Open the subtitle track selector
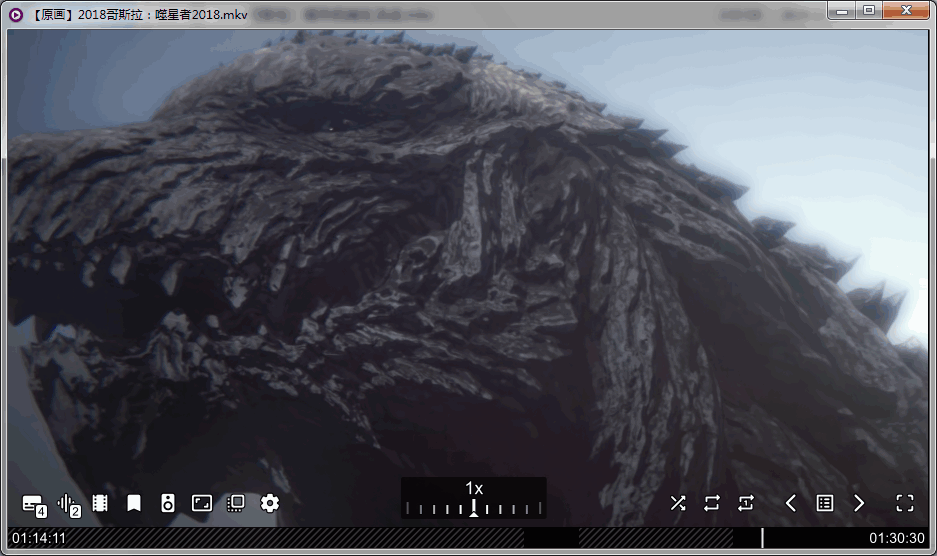 (33, 504)
